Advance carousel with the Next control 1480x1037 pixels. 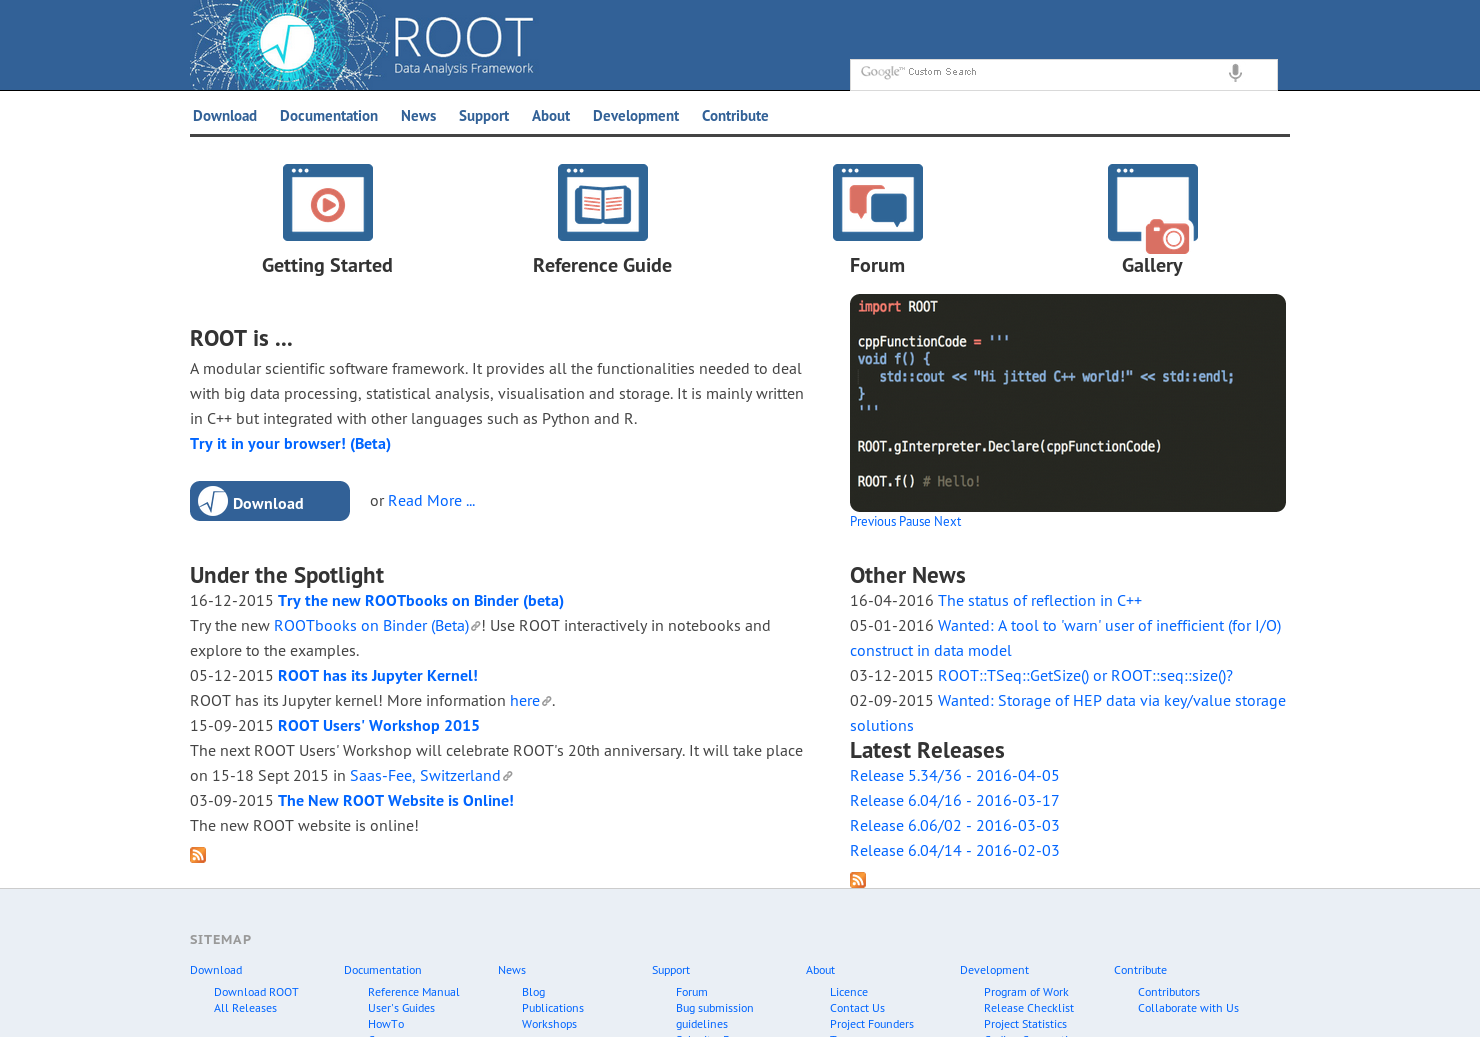[948, 521]
